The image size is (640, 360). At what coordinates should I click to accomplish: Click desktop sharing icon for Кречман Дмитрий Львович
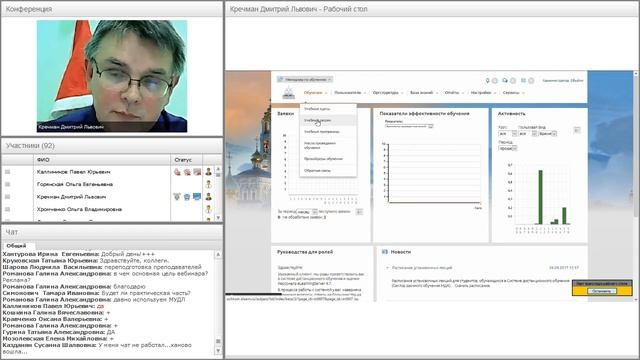[197, 197]
